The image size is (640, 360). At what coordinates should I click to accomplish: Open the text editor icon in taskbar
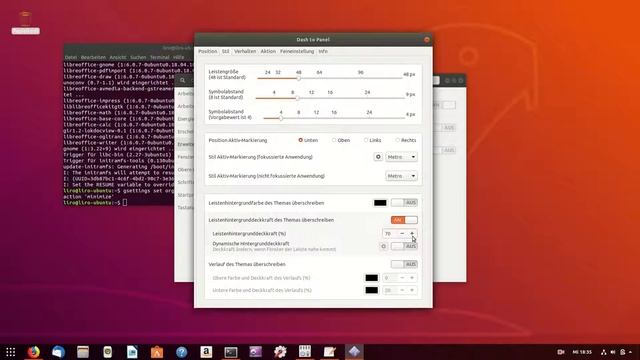329,351
